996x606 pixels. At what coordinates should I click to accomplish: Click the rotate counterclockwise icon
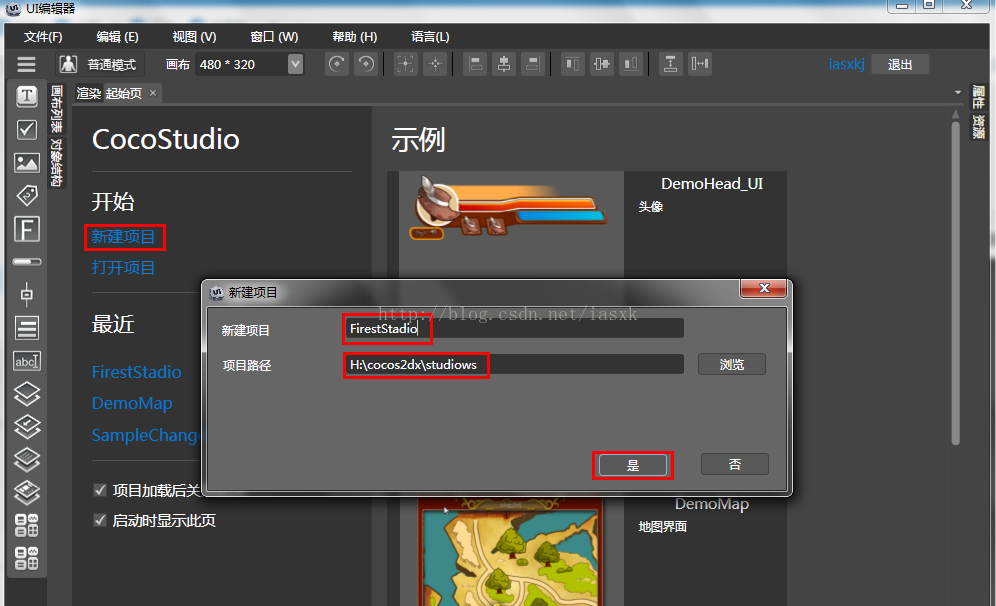(x=366, y=64)
